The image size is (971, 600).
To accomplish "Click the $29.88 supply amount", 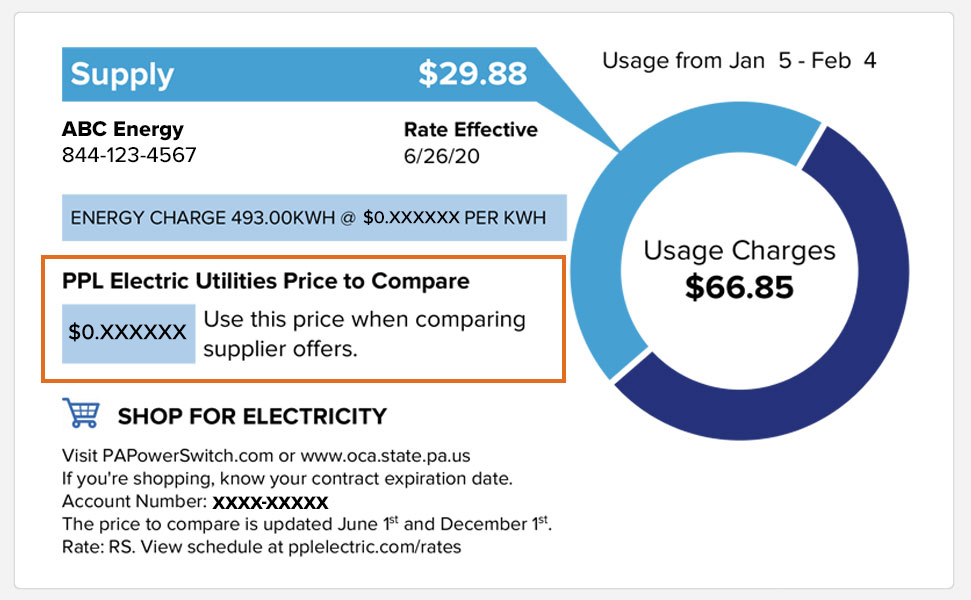I will (472, 74).
